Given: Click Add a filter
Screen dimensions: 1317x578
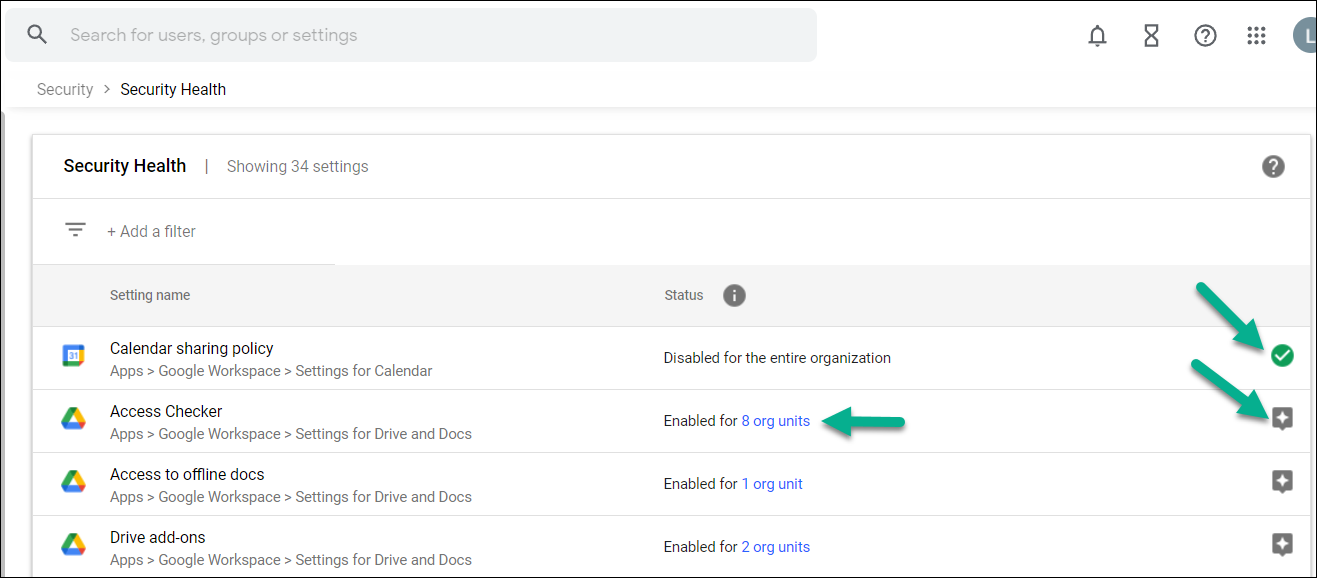Looking at the screenshot, I should [151, 231].
